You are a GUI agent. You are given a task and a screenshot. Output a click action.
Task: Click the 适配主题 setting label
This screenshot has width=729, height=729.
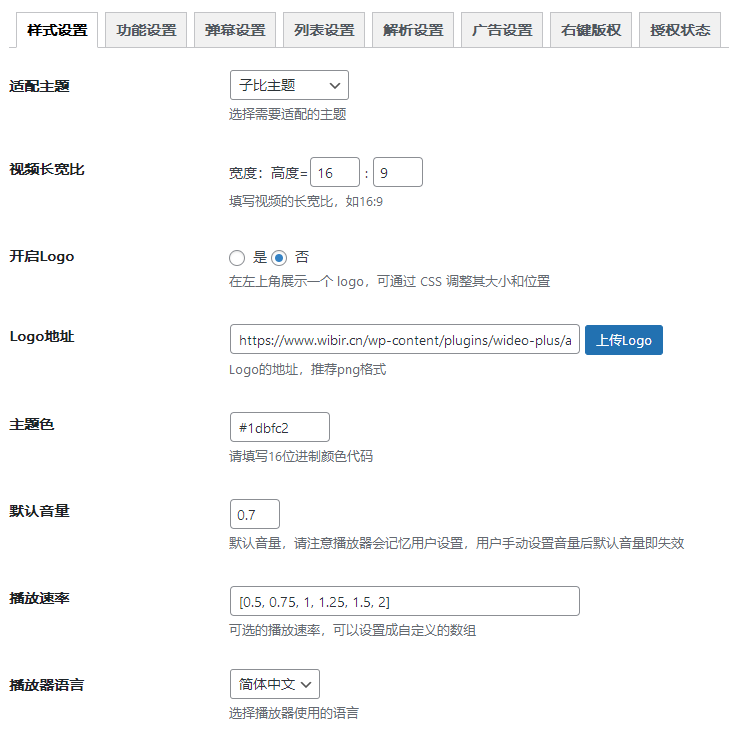point(40,86)
